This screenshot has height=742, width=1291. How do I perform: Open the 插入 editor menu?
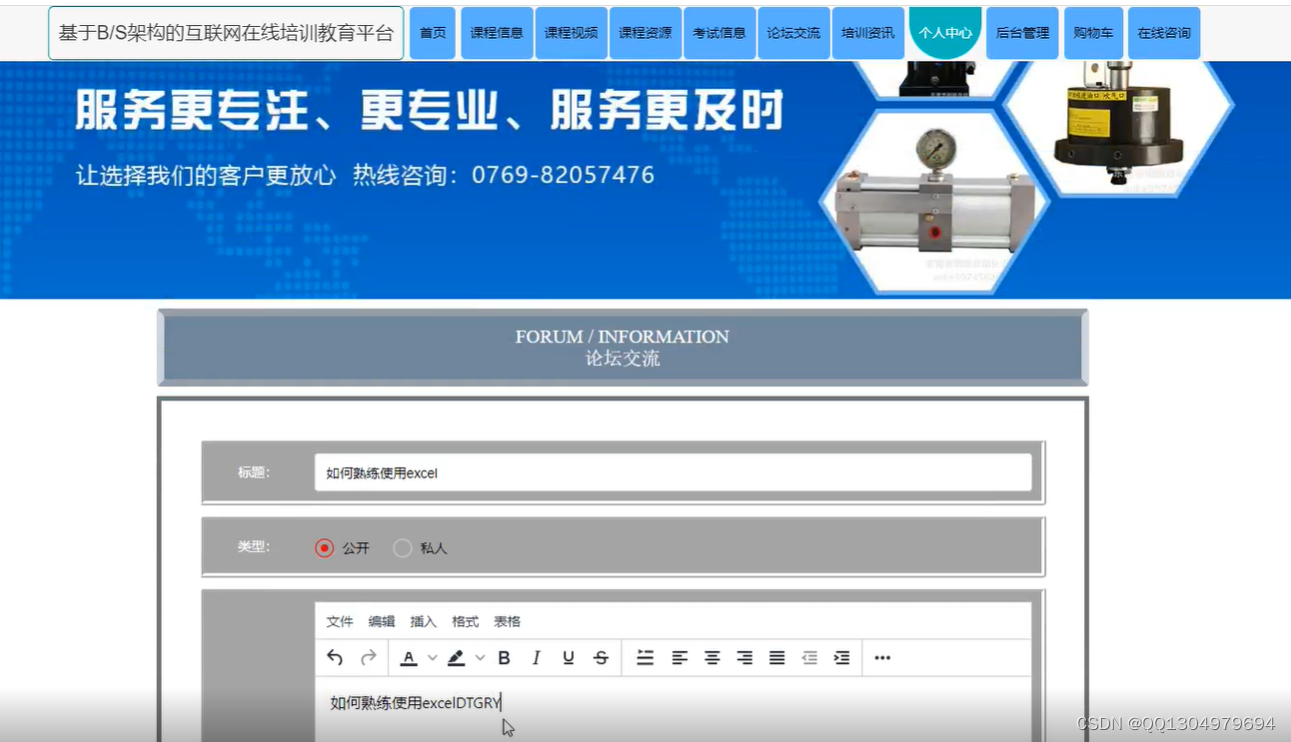pos(423,622)
